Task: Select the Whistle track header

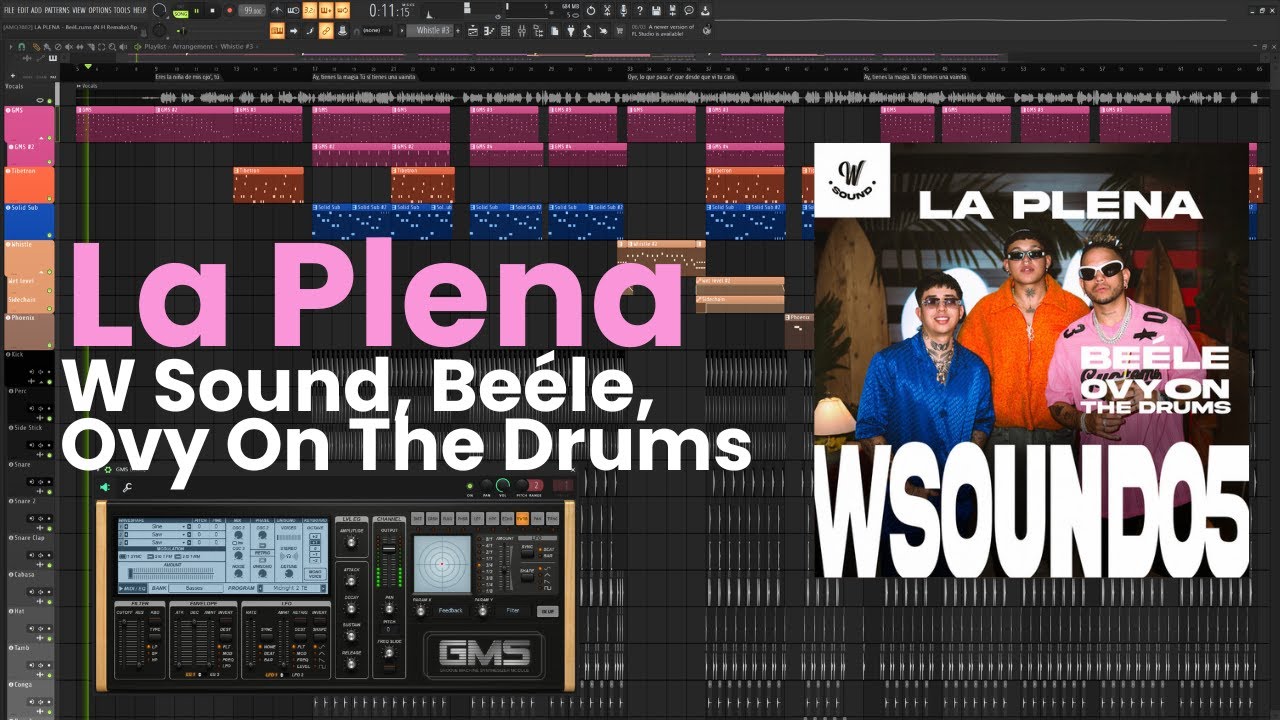Action: [29, 258]
